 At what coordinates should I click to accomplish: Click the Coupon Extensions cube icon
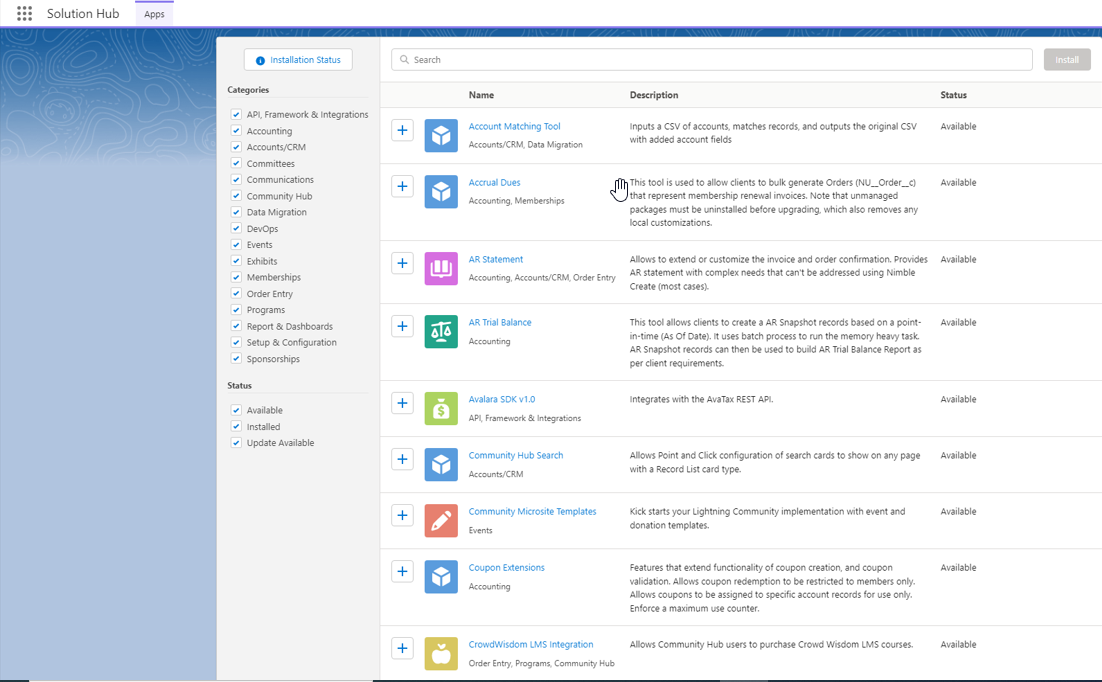(441, 576)
